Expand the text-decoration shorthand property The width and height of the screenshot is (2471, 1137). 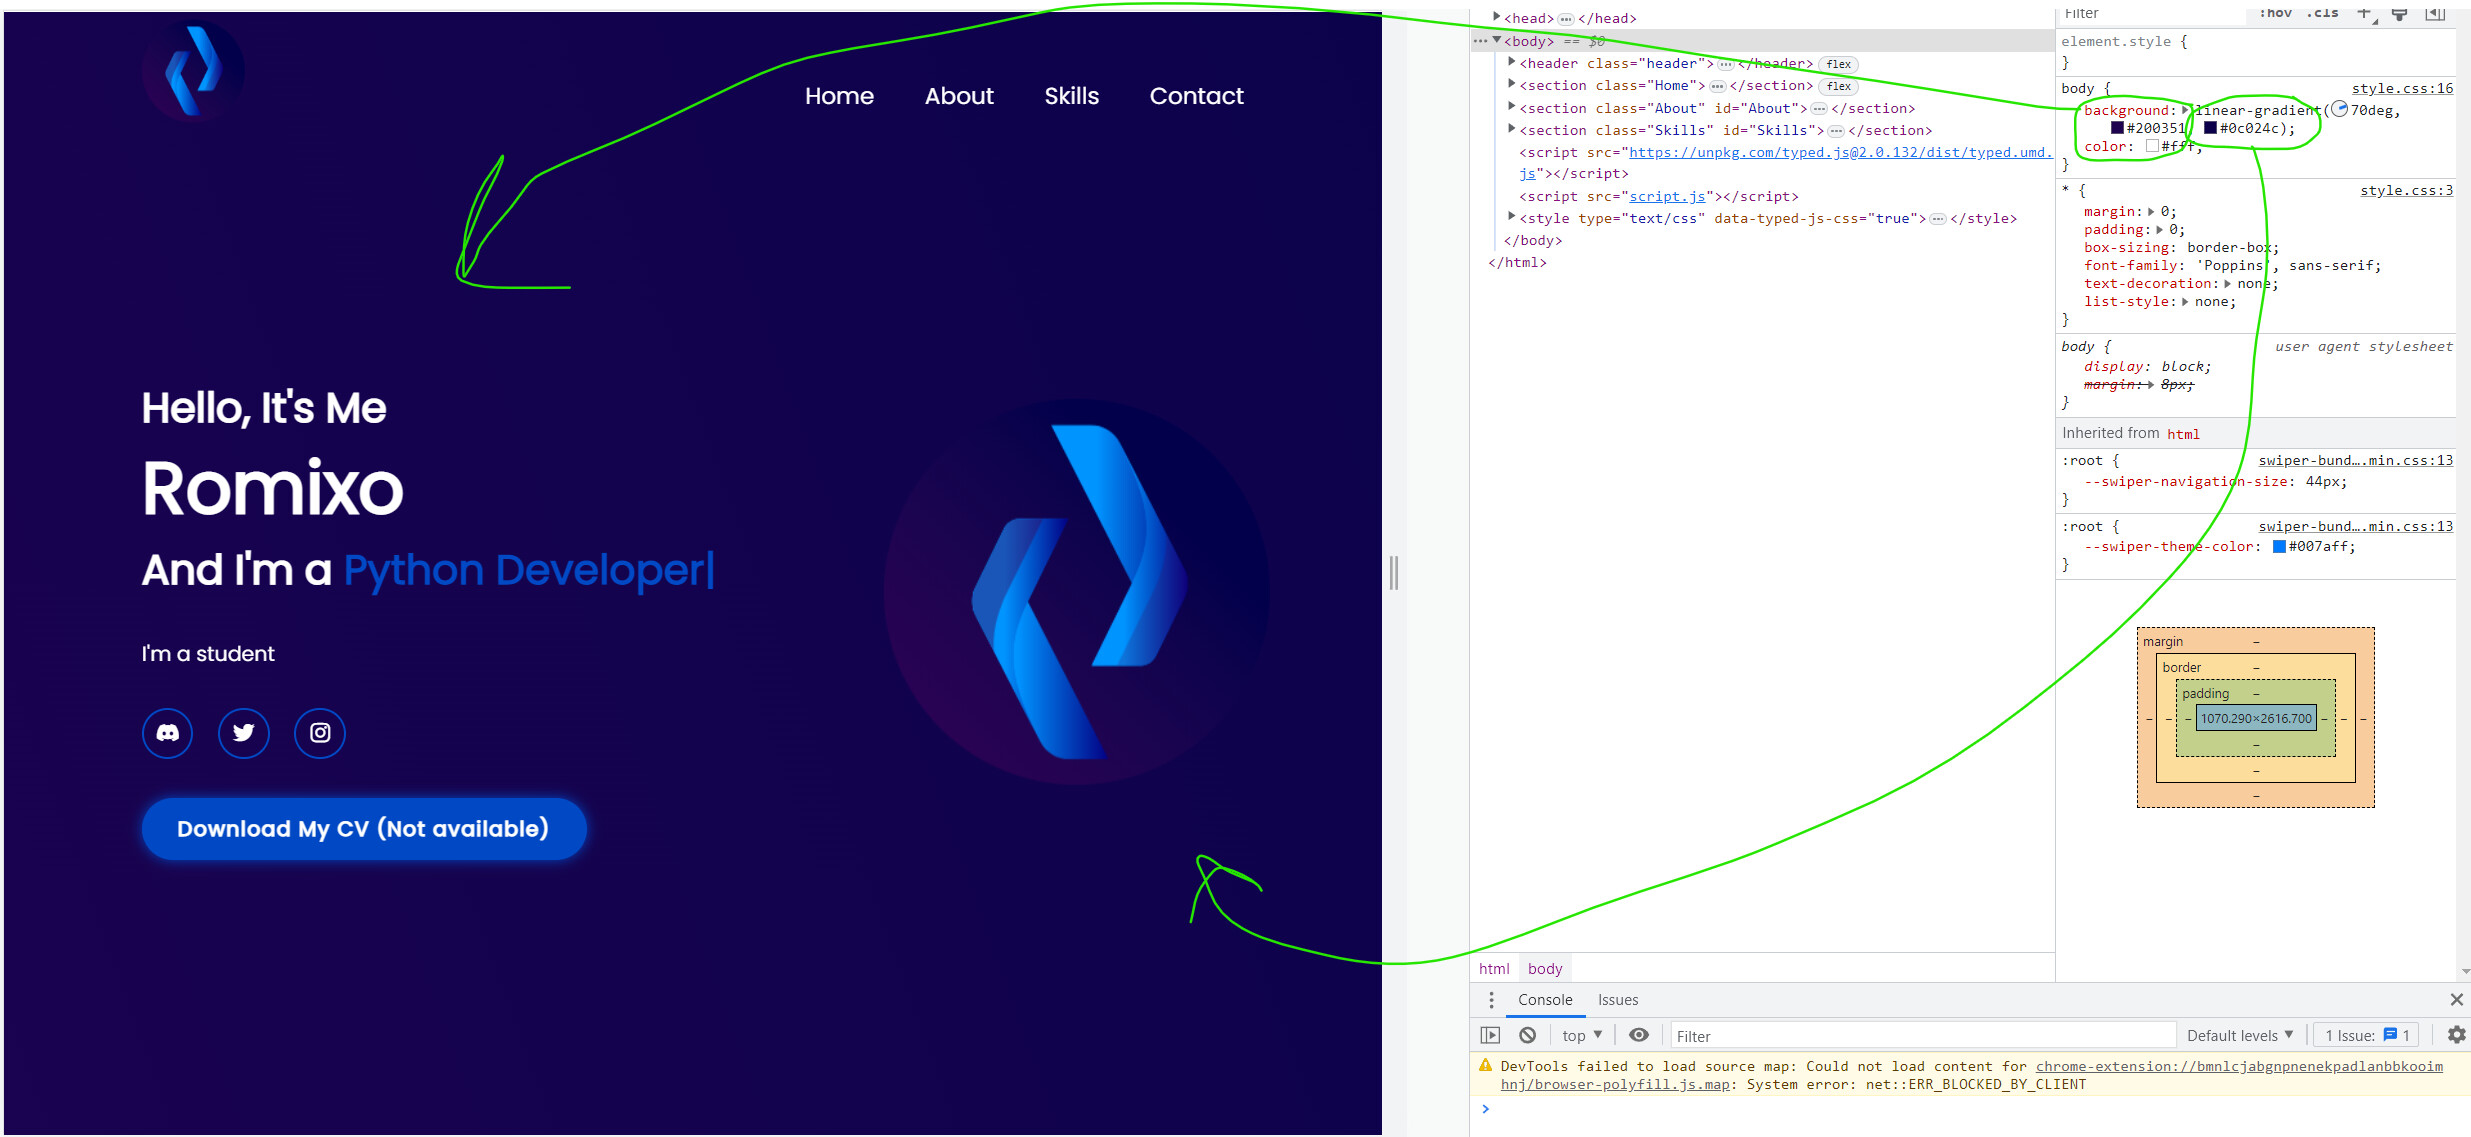(x=2227, y=284)
